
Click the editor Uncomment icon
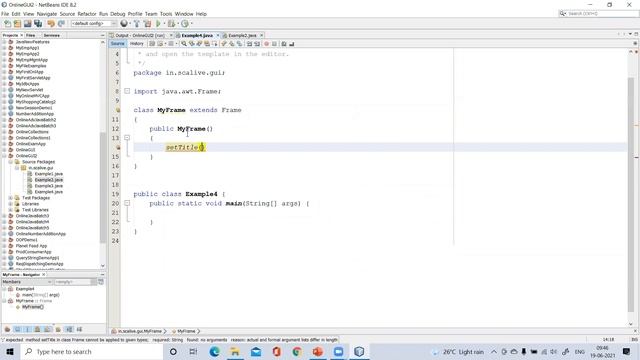[291, 44]
